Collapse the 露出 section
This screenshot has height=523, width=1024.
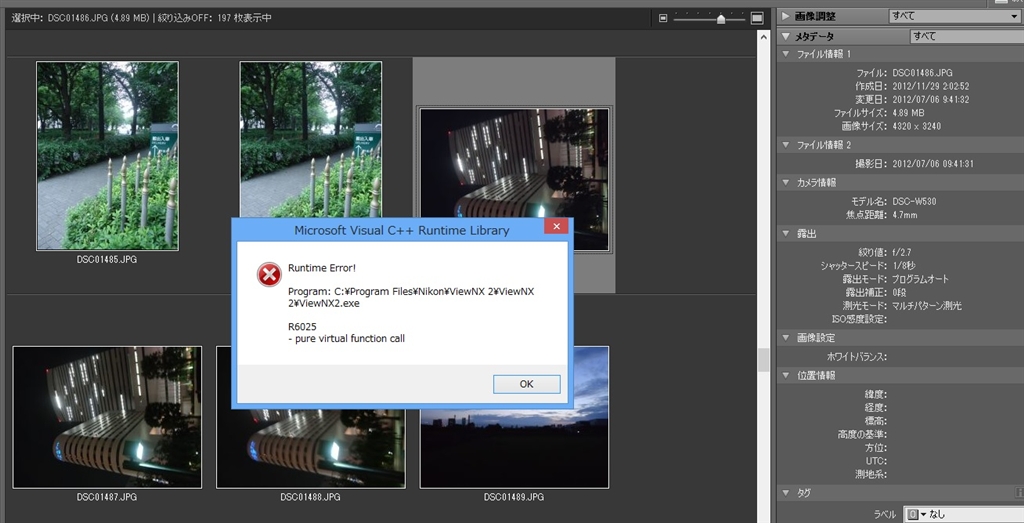(x=786, y=233)
